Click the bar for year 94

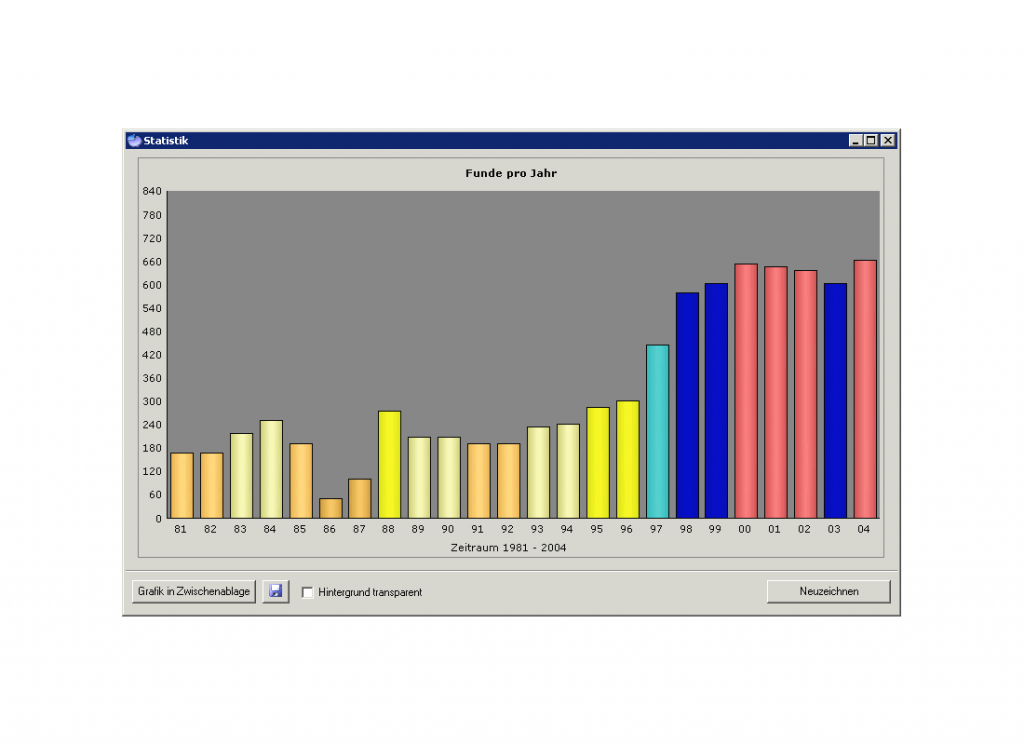point(568,471)
